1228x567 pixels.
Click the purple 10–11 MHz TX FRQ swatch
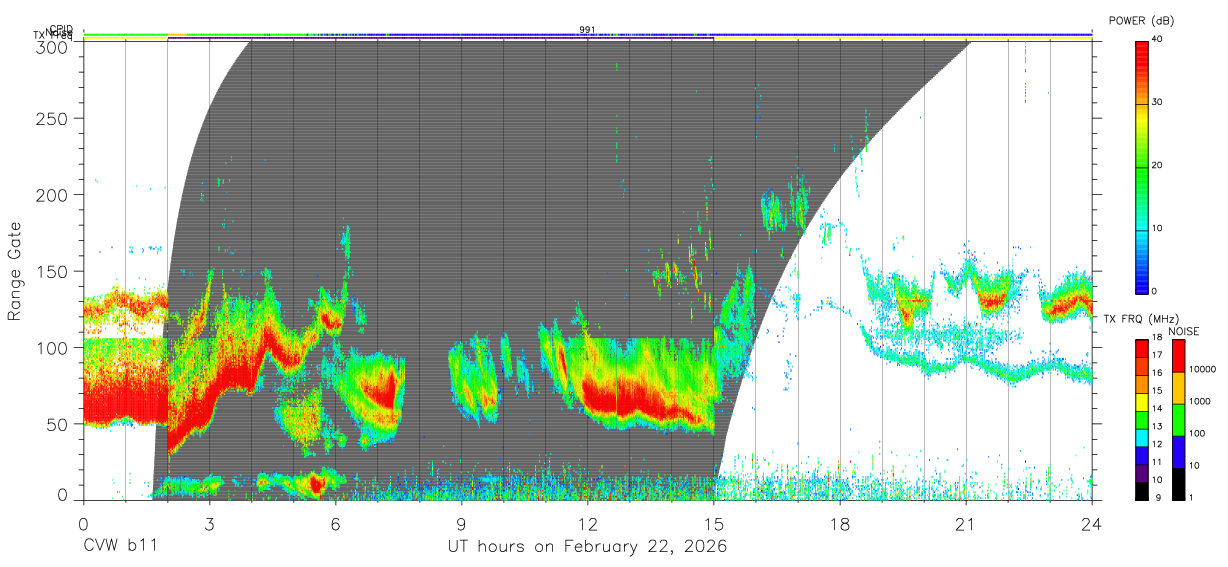click(1141, 473)
